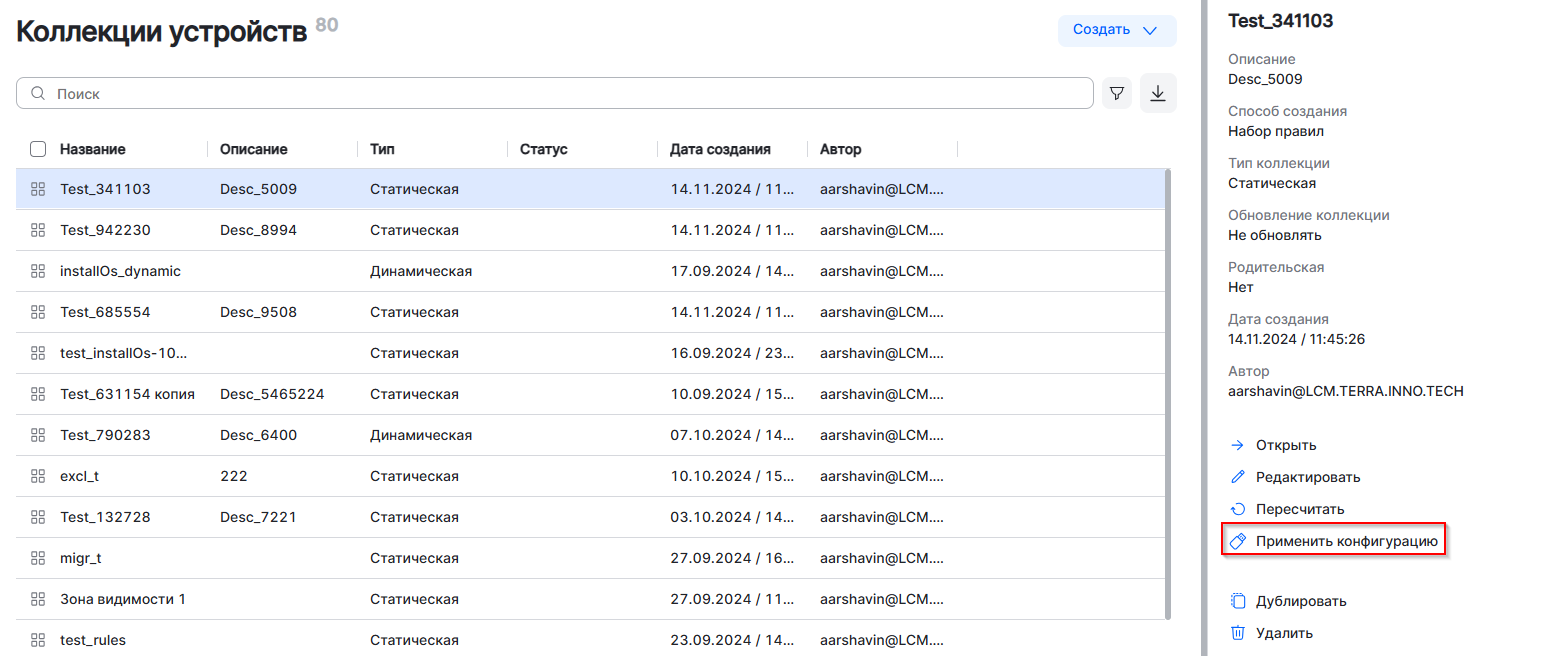Open the Создать dropdown

pos(1116,30)
